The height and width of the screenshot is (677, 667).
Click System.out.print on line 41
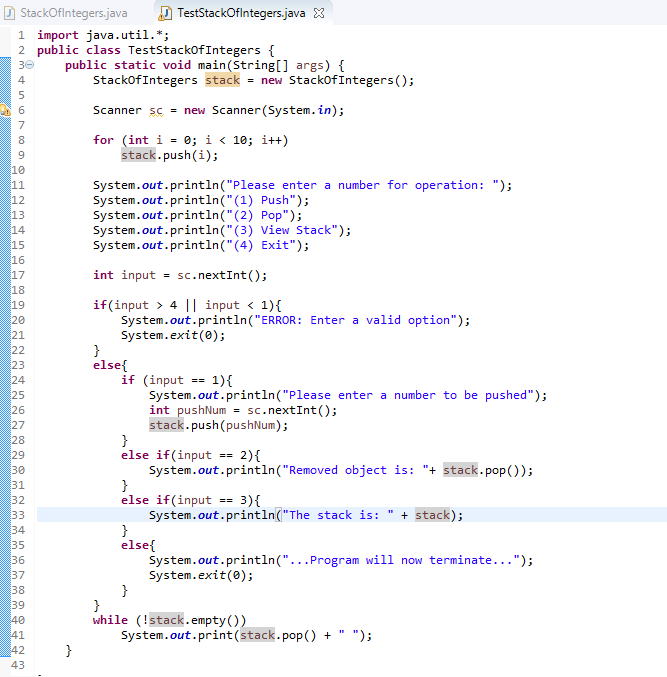point(177,635)
